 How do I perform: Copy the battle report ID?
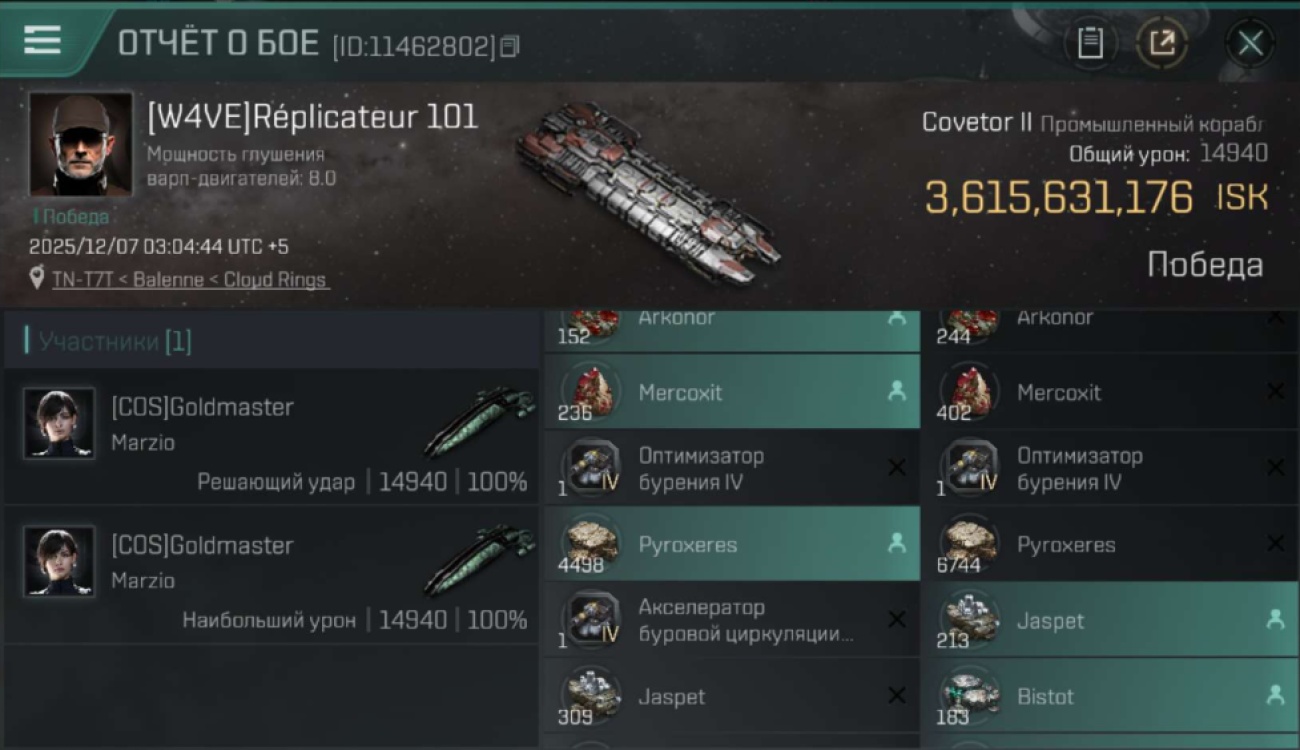510,46
